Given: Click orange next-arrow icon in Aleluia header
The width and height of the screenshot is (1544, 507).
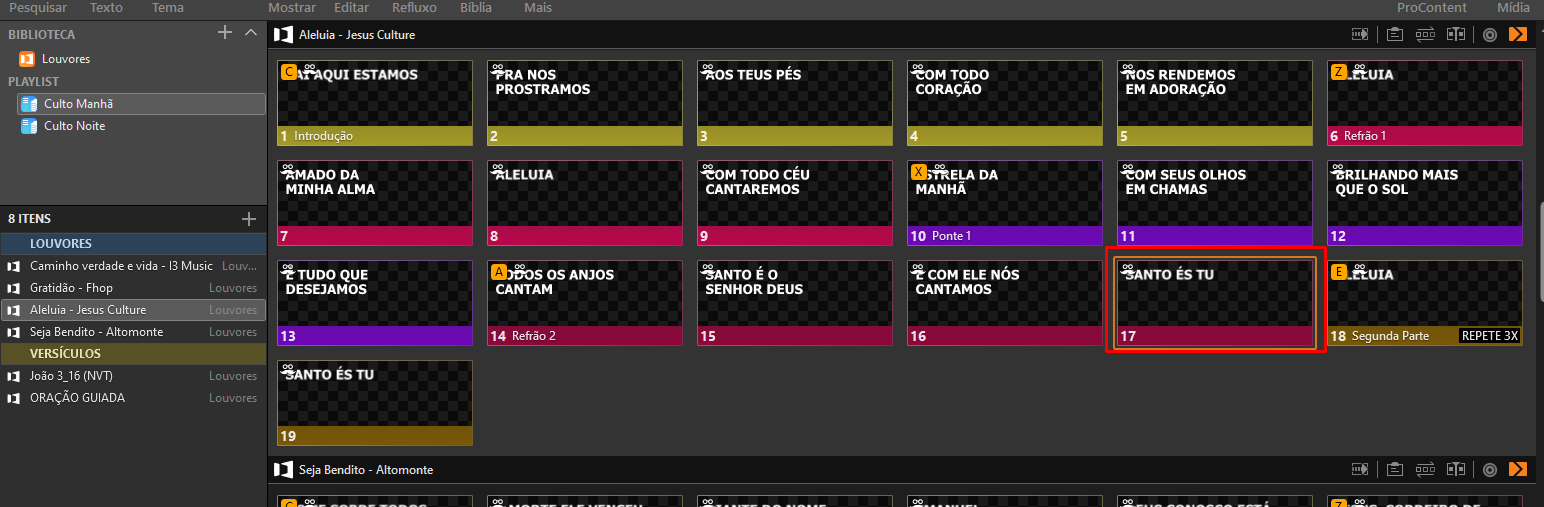Looking at the screenshot, I should point(1518,35).
